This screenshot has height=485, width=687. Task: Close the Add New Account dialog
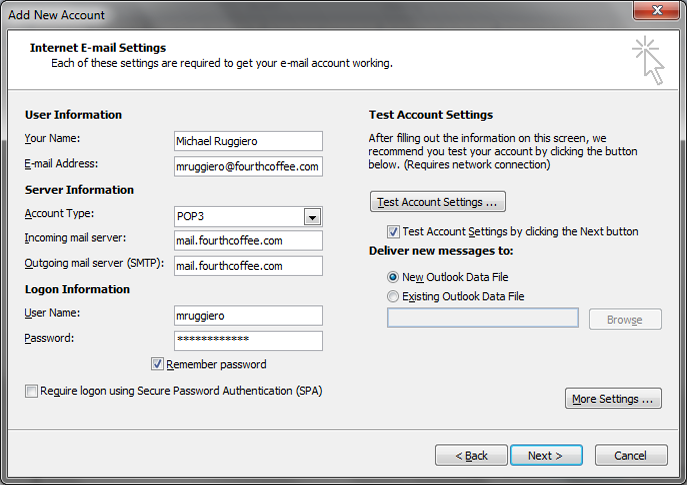tap(656, 11)
